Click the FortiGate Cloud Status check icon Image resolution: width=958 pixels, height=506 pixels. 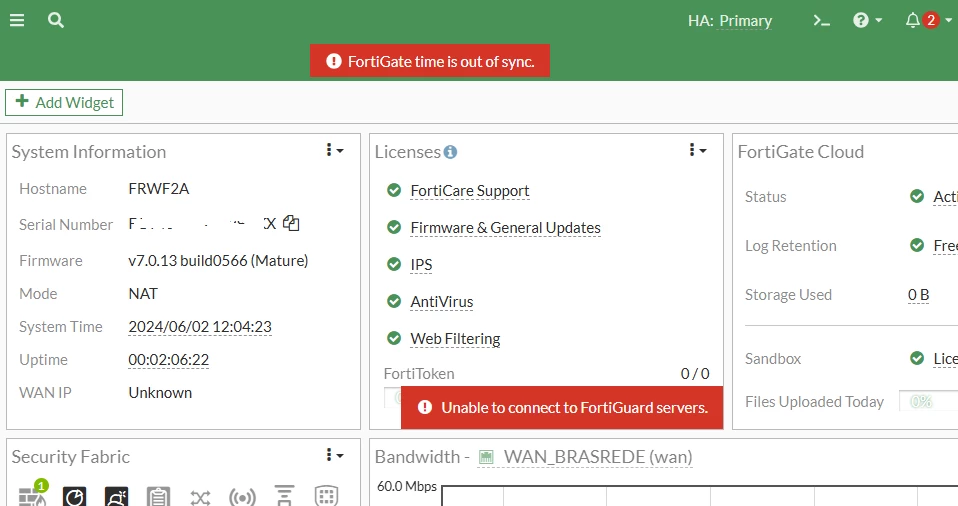pos(917,196)
